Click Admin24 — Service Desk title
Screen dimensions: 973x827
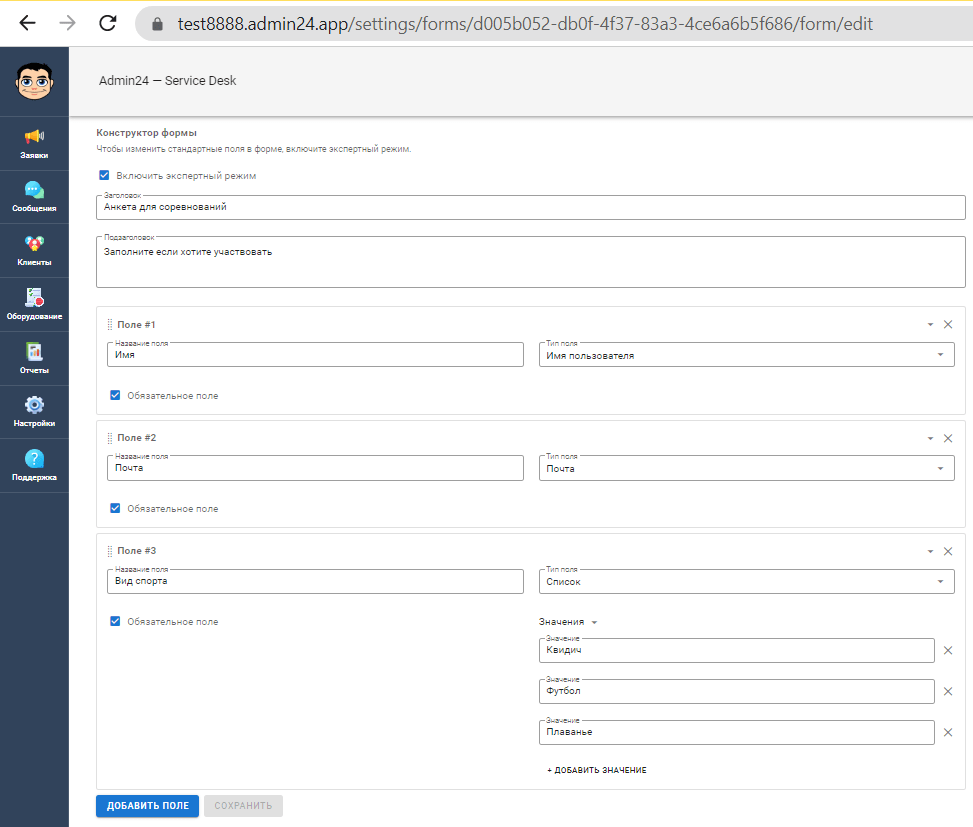(x=168, y=81)
